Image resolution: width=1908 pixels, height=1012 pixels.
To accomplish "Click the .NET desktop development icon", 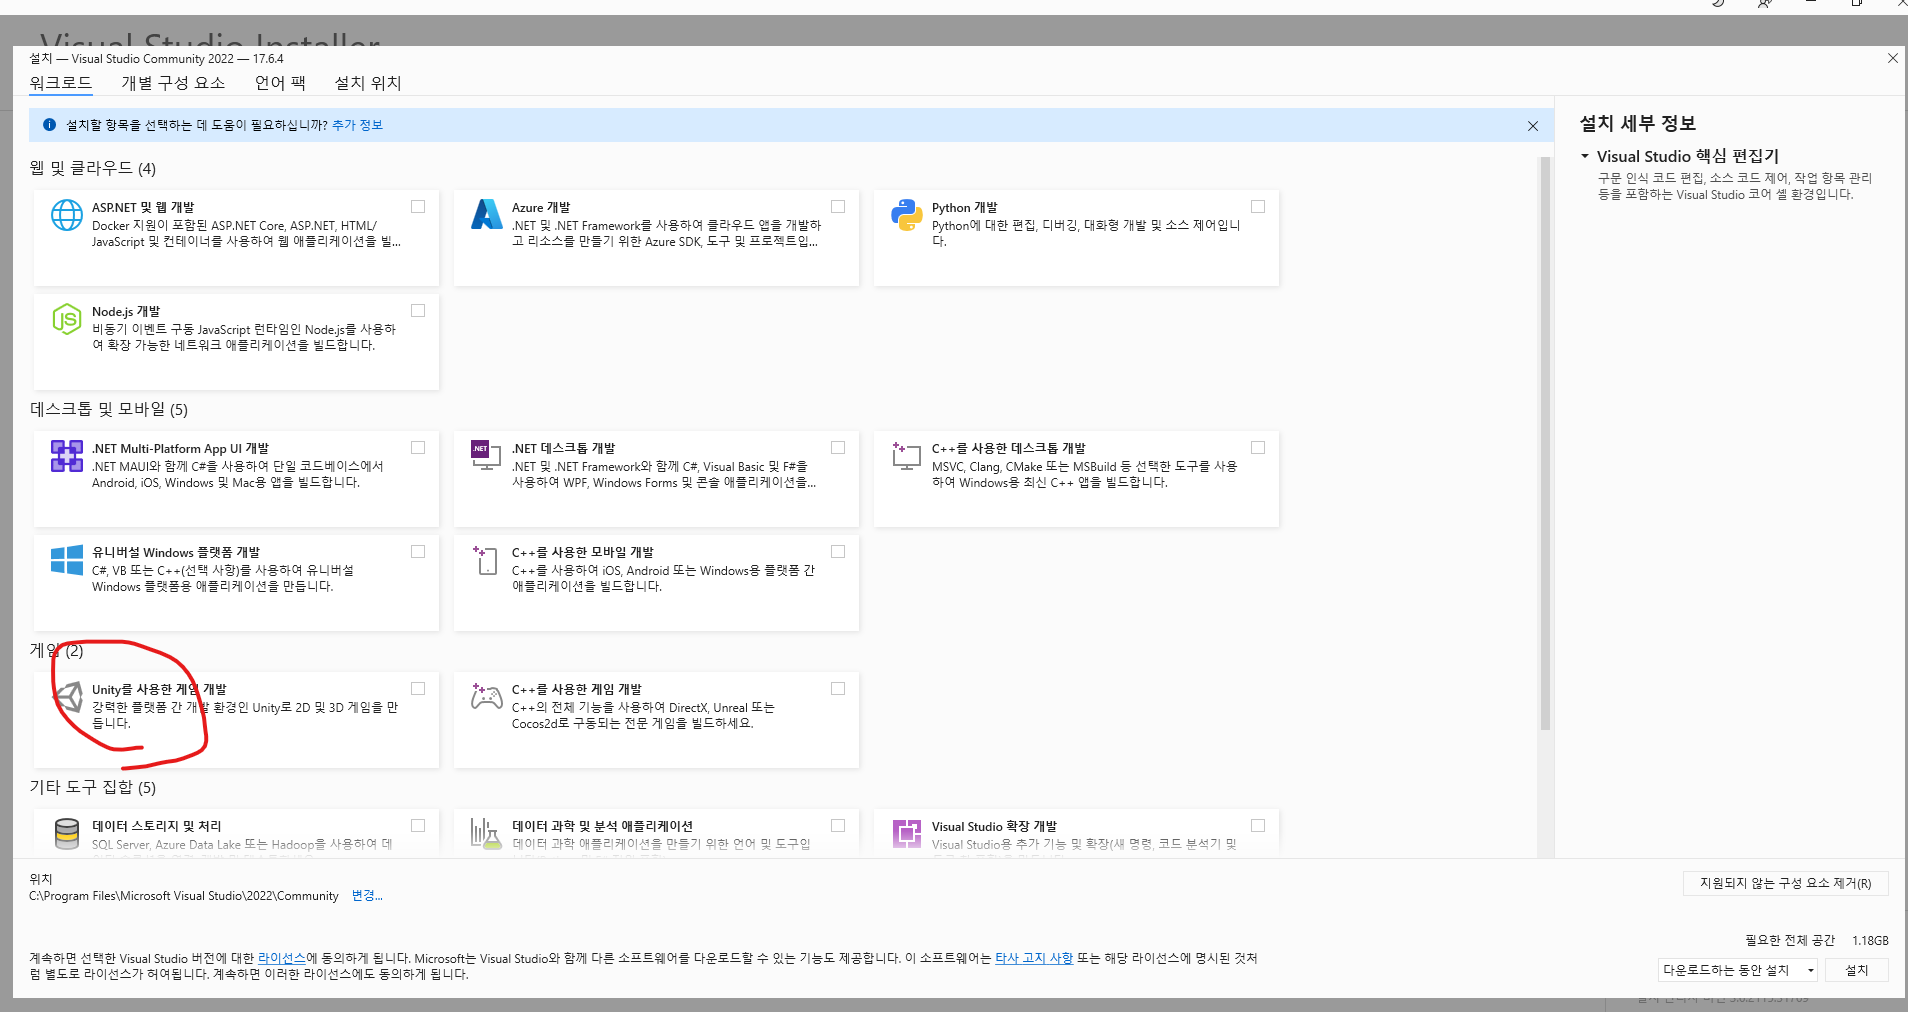I will (487, 456).
